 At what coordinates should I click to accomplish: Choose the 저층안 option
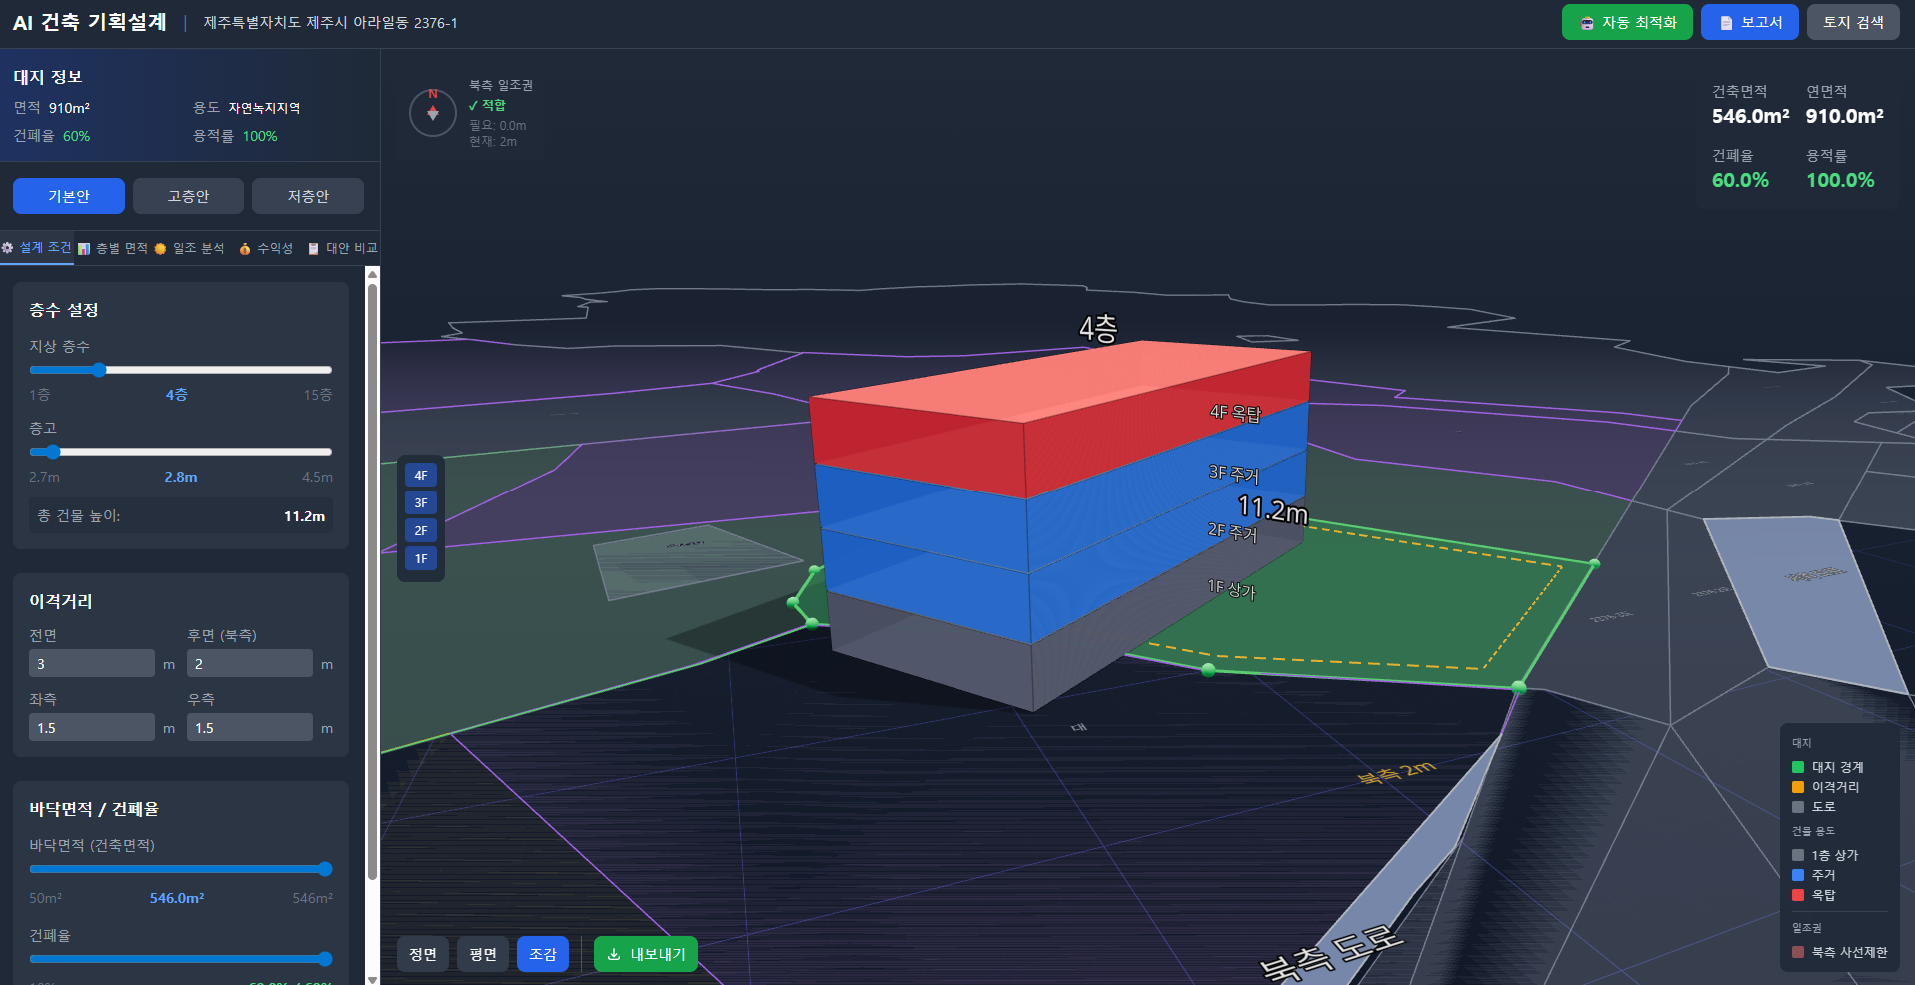(x=307, y=196)
